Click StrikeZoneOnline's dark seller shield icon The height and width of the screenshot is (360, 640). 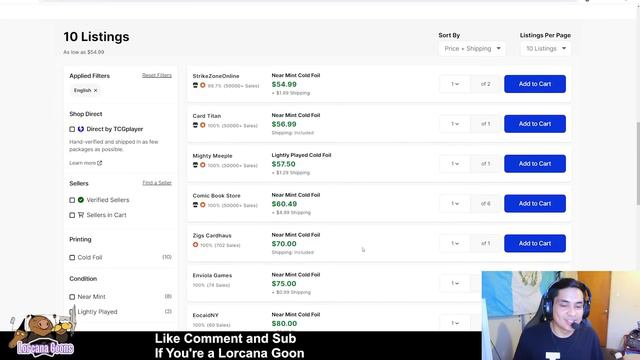[196, 85]
